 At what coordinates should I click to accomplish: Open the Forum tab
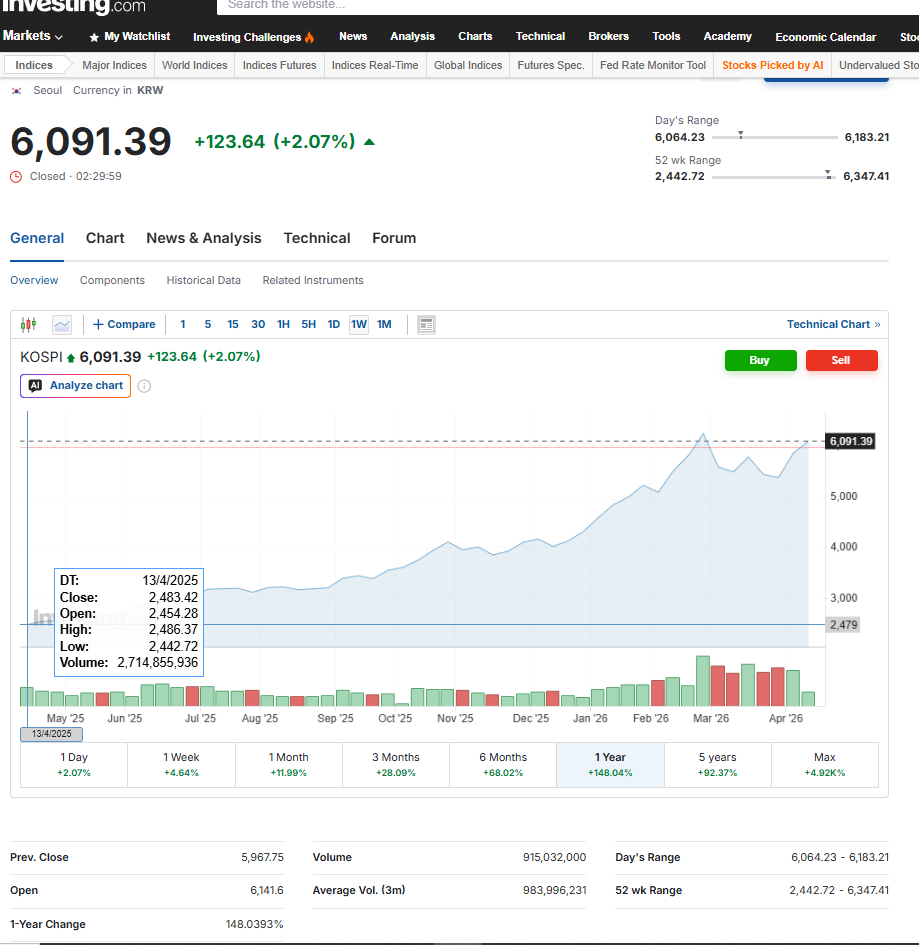394,238
